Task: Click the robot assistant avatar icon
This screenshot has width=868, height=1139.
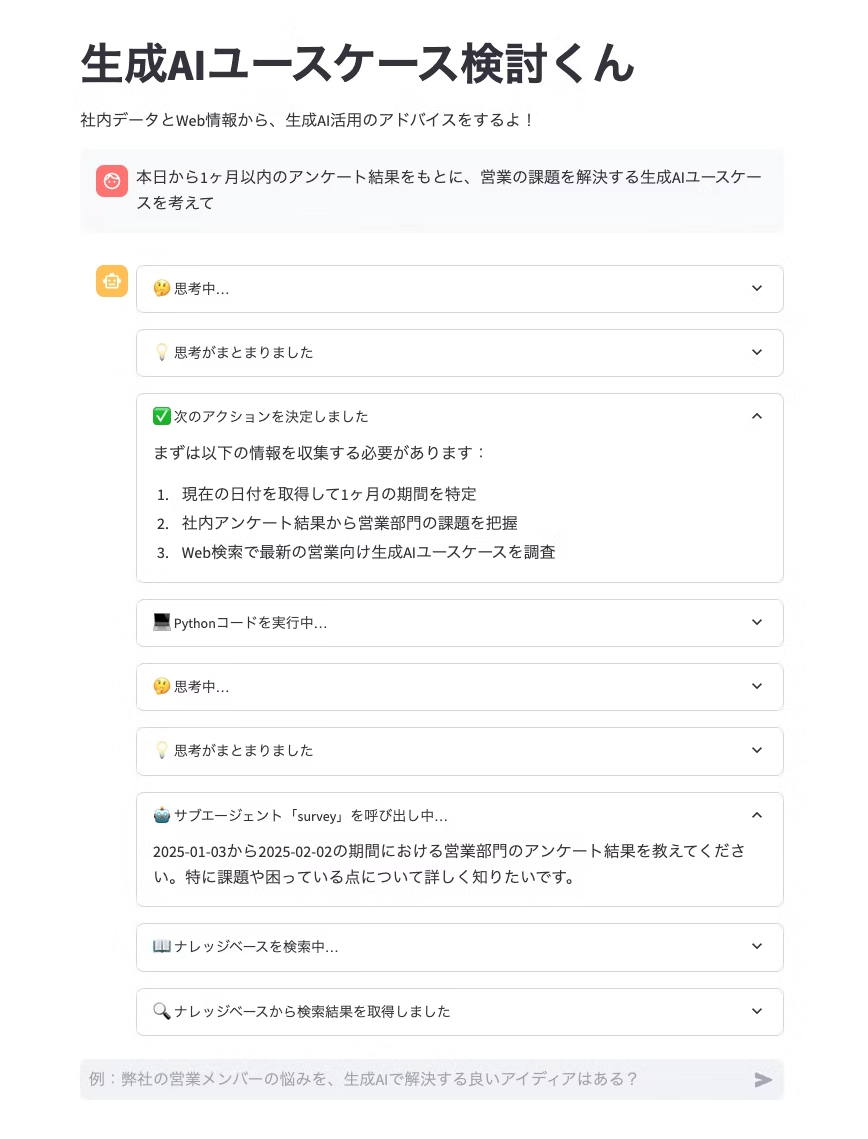Action: 111,282
